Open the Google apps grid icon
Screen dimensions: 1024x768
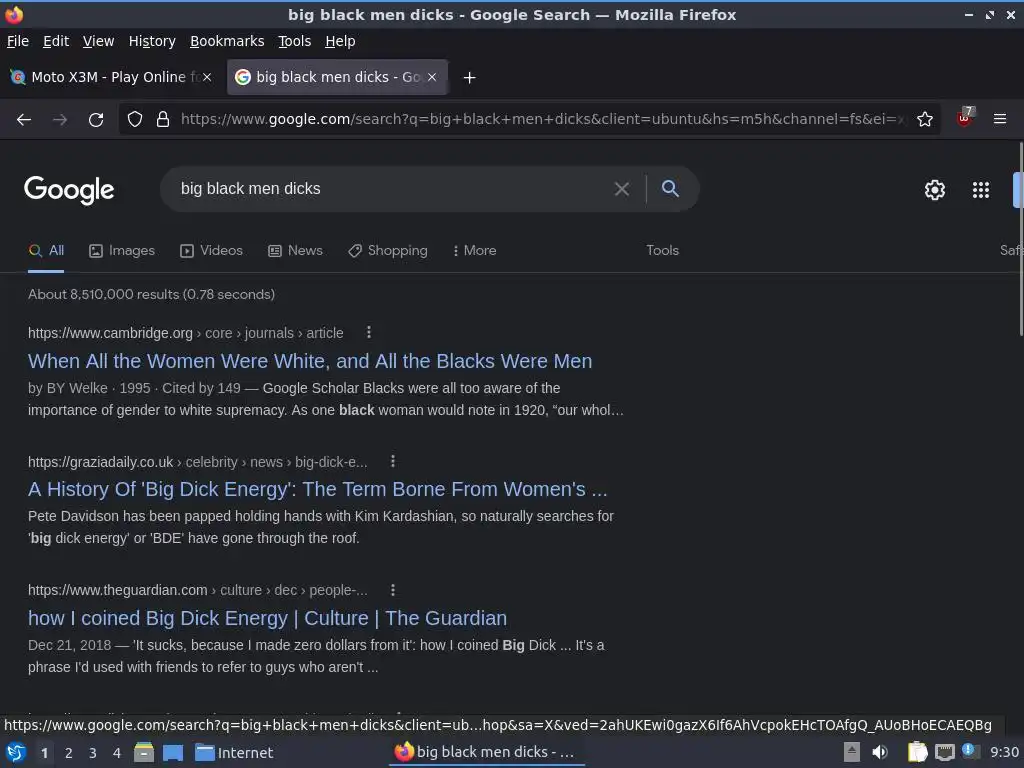point(981,190)
